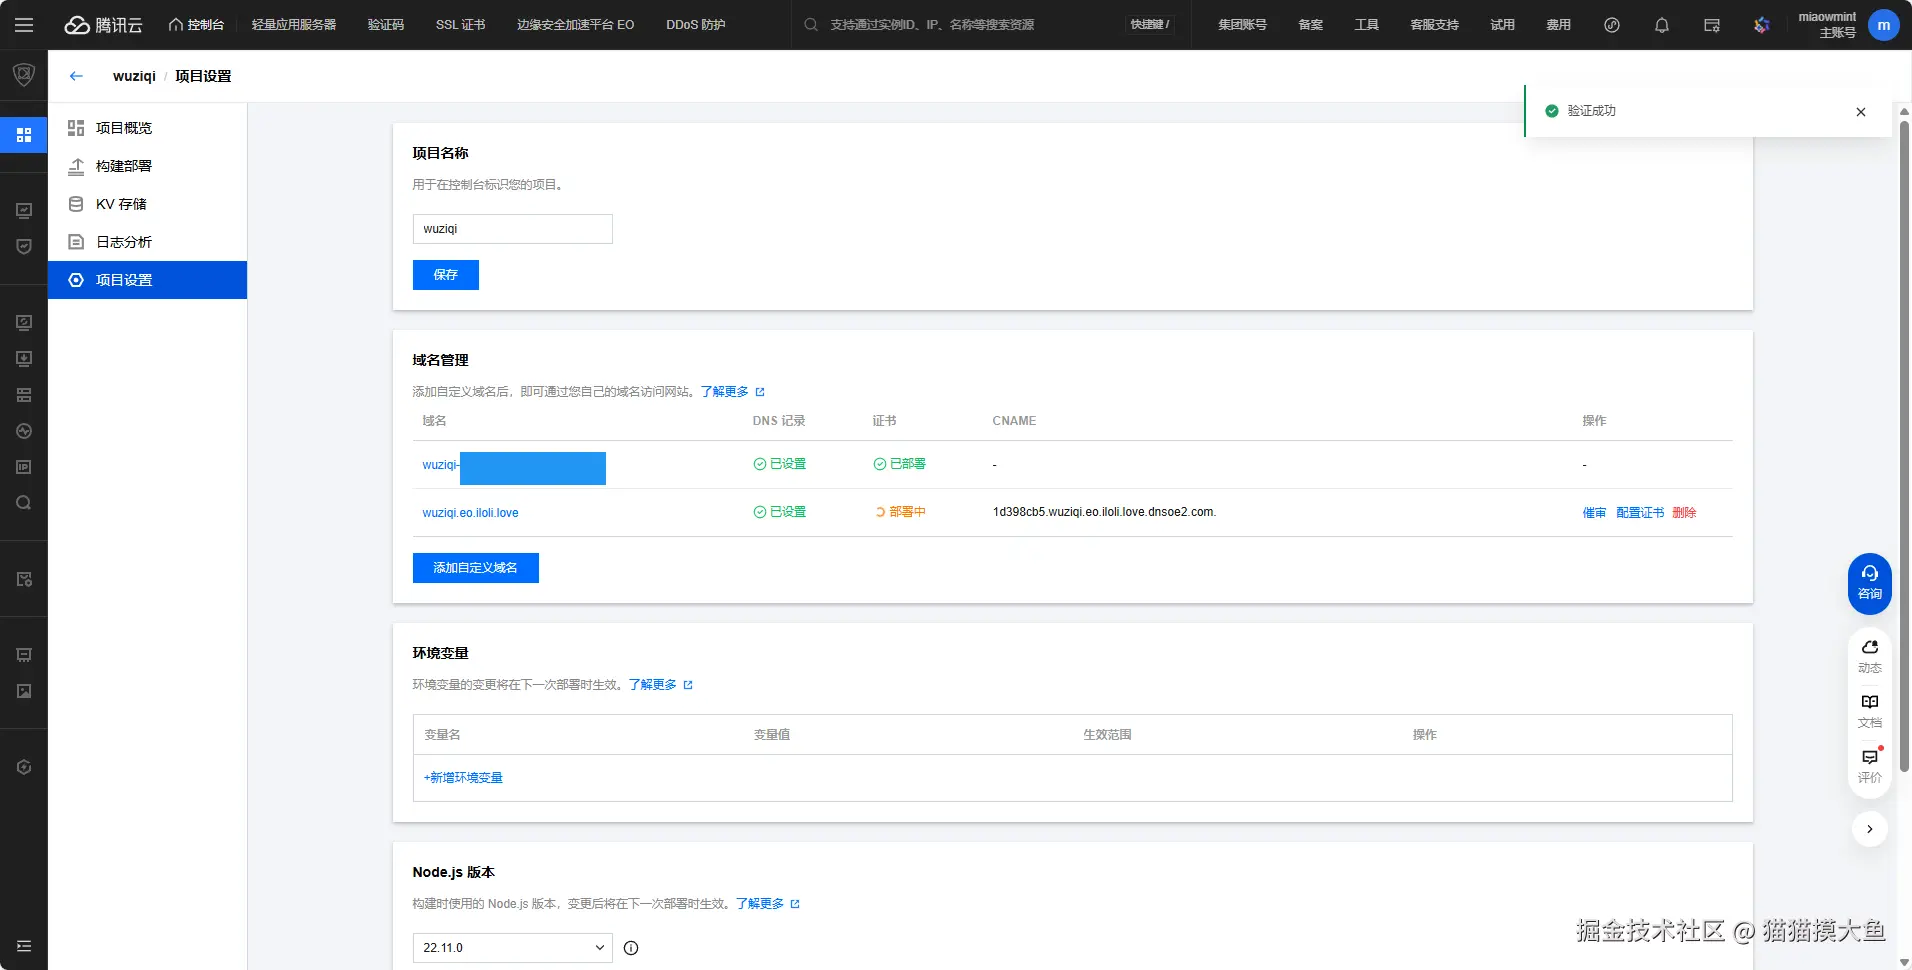Open 边缘安全加速平台 EO in top navigation
Image resolution: width=1912 pixels, height=970 pixels.
575,25
